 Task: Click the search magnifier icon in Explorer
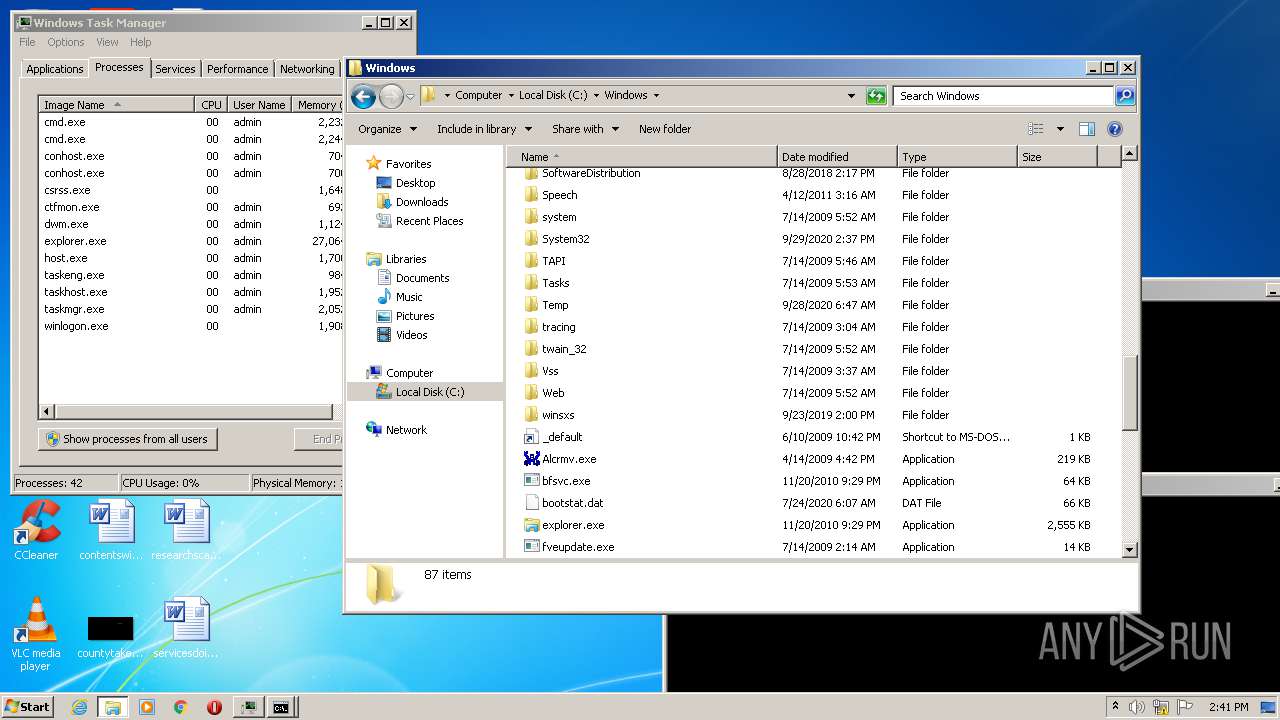[1125, 96]
